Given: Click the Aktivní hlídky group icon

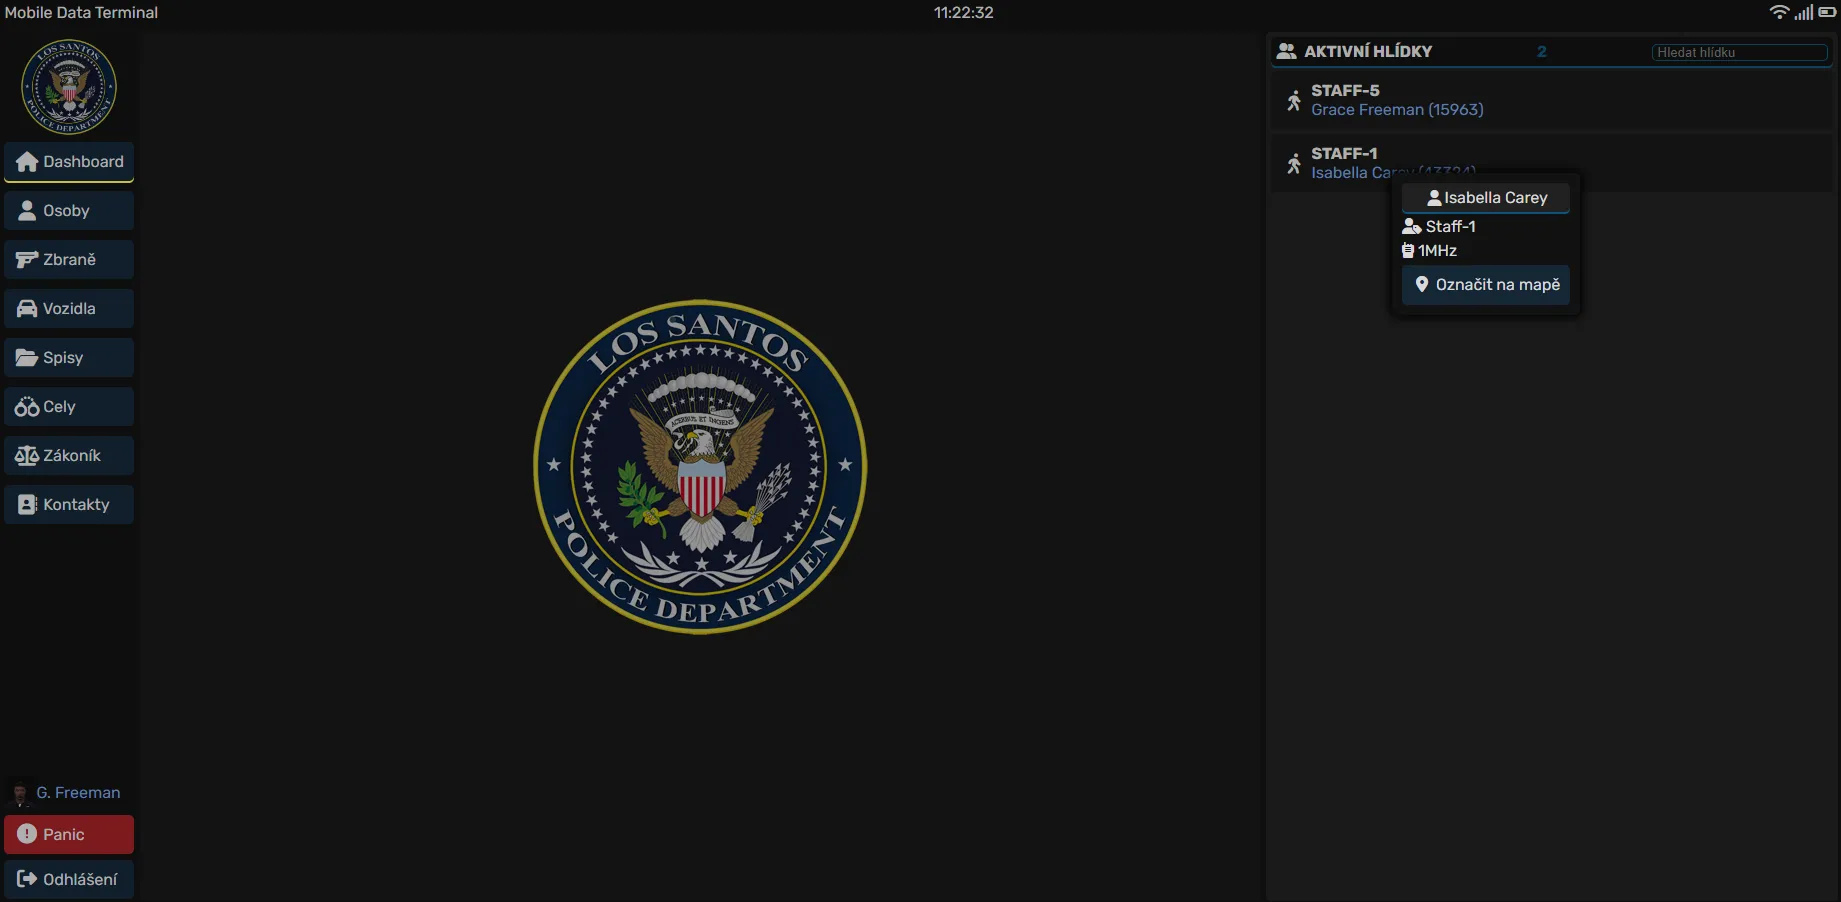Looking at the screenshot, I should 1287,51.
